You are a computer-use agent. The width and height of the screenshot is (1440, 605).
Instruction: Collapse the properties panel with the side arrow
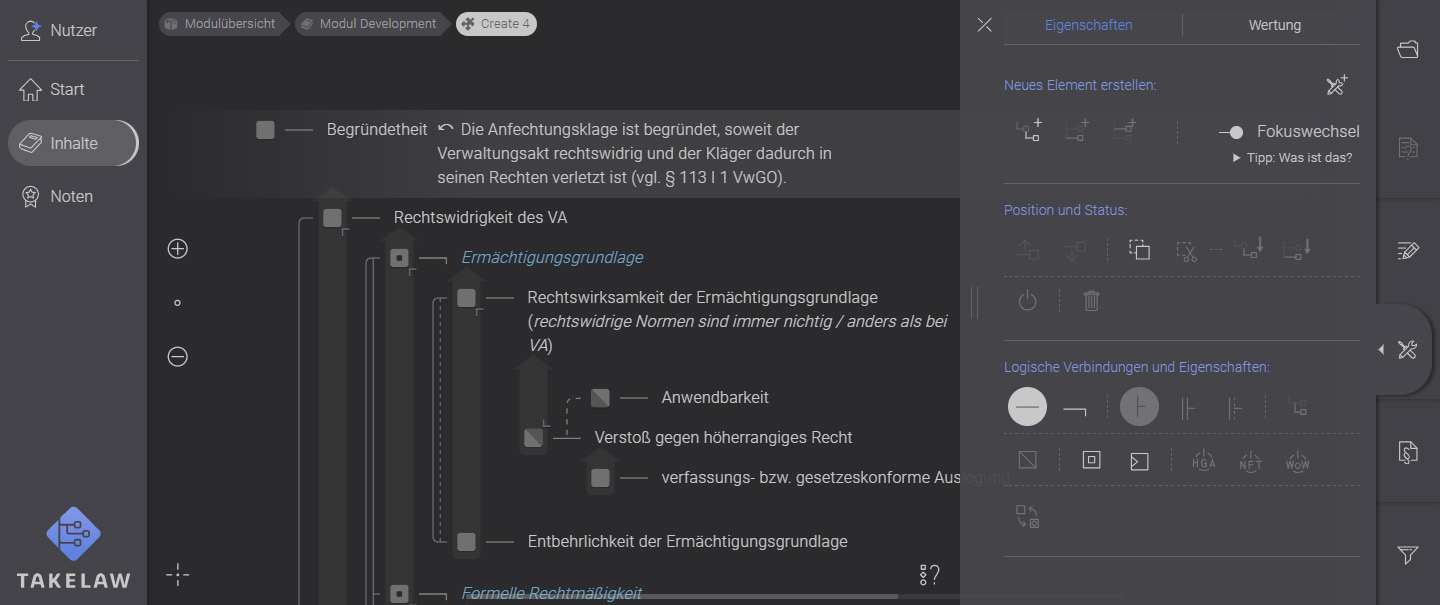point(1381,350)
